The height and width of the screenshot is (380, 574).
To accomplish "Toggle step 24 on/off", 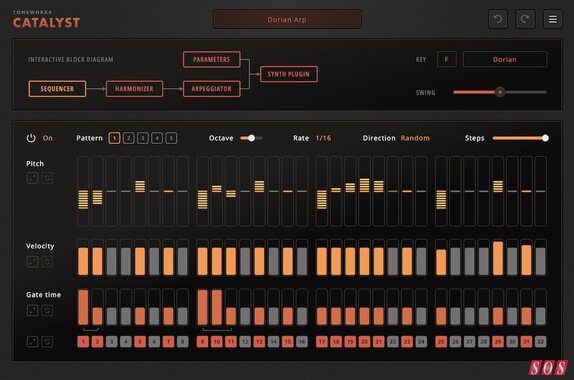I will click(421, 342).
